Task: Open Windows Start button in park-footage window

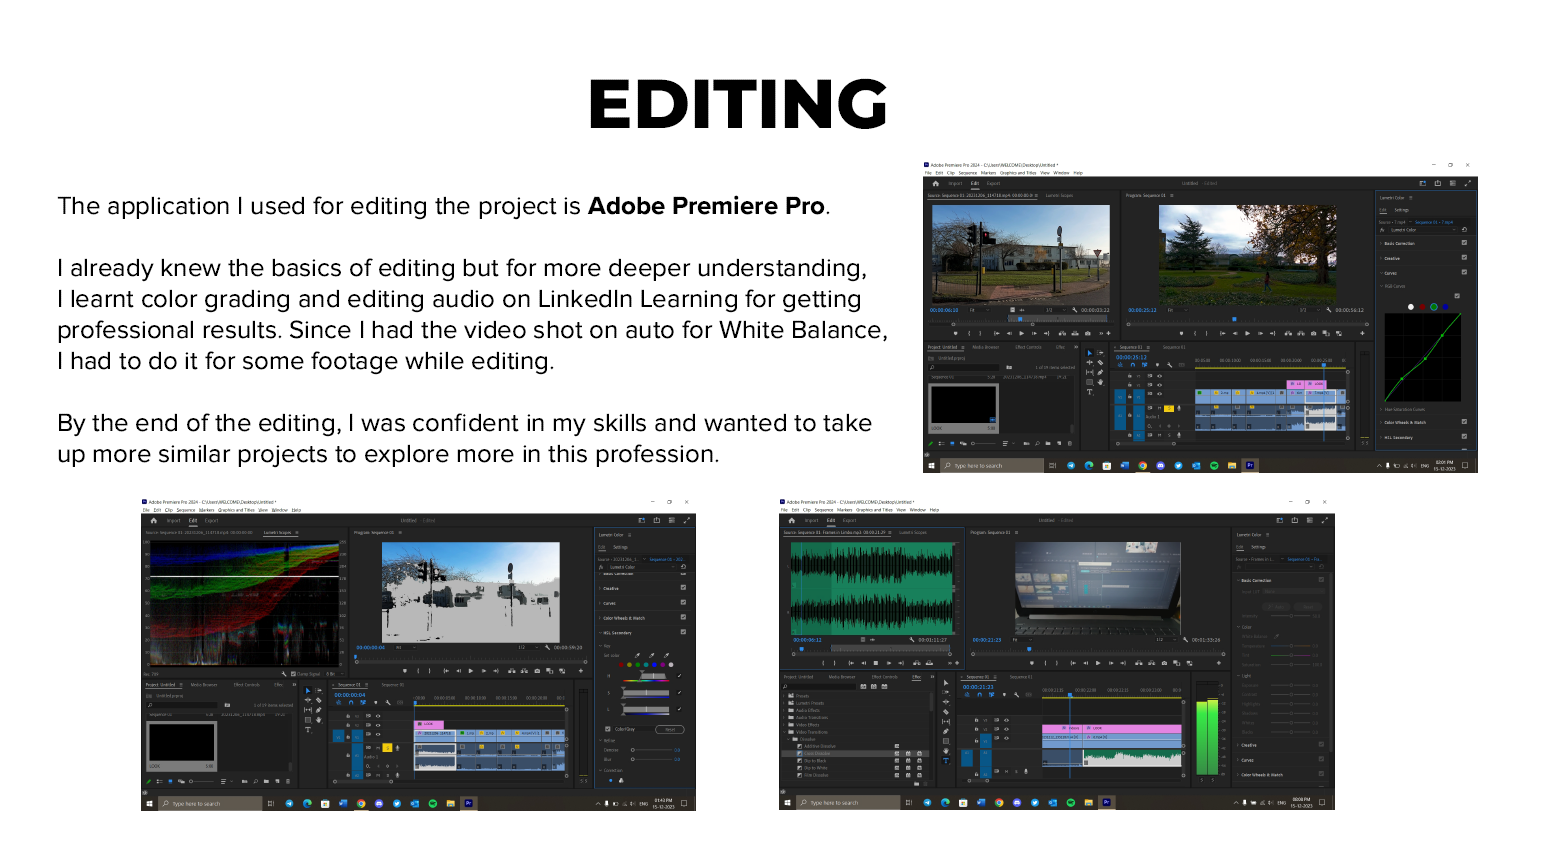Action: 931,466
